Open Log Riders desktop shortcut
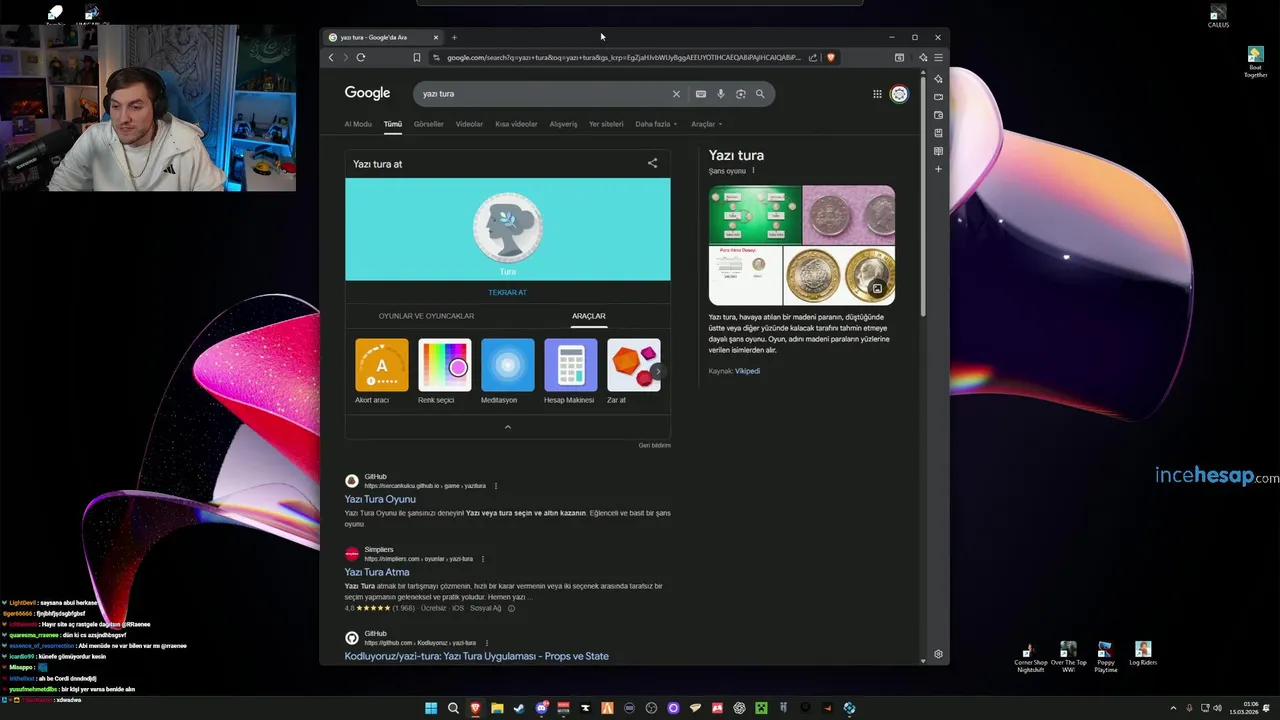Image resolution: width=1280 pixels, height=720 pixels. click(x=1143, y=654)
